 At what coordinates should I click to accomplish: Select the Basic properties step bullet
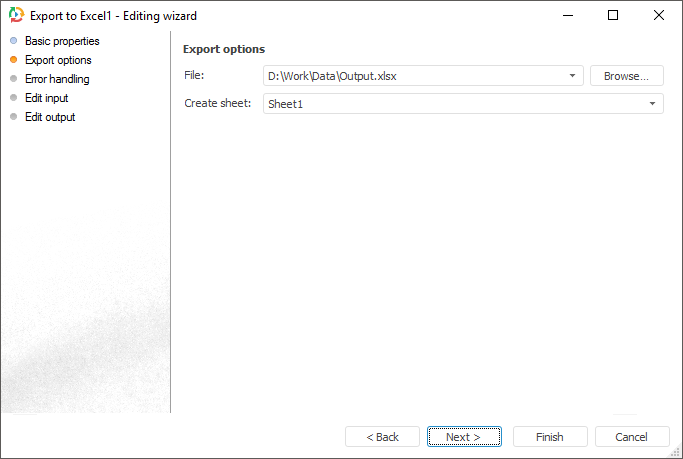coord(13,41)
